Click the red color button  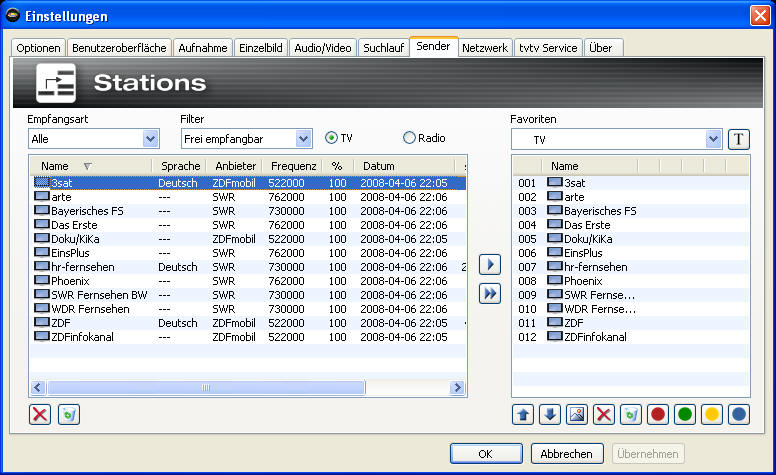pyautogui.click(x=658, y=415)
